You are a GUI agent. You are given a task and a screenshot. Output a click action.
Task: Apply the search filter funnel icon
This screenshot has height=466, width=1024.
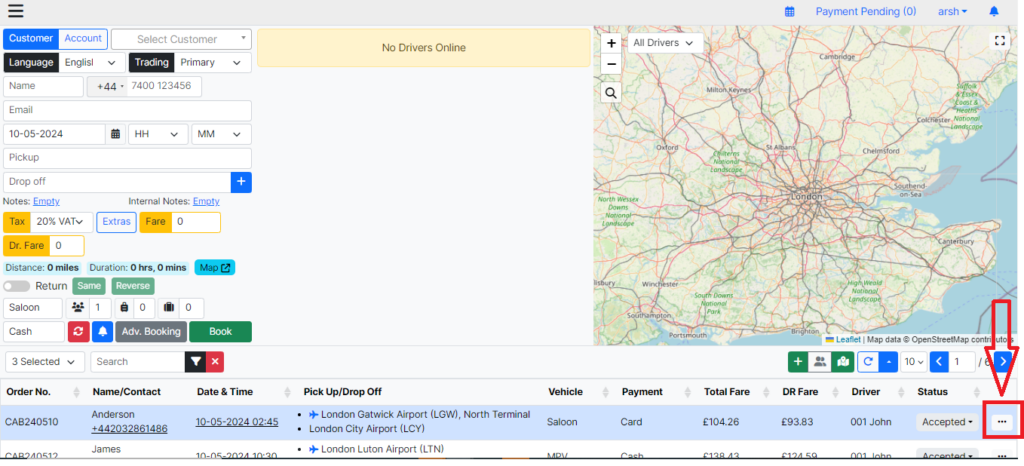click(x=195, y=362)
